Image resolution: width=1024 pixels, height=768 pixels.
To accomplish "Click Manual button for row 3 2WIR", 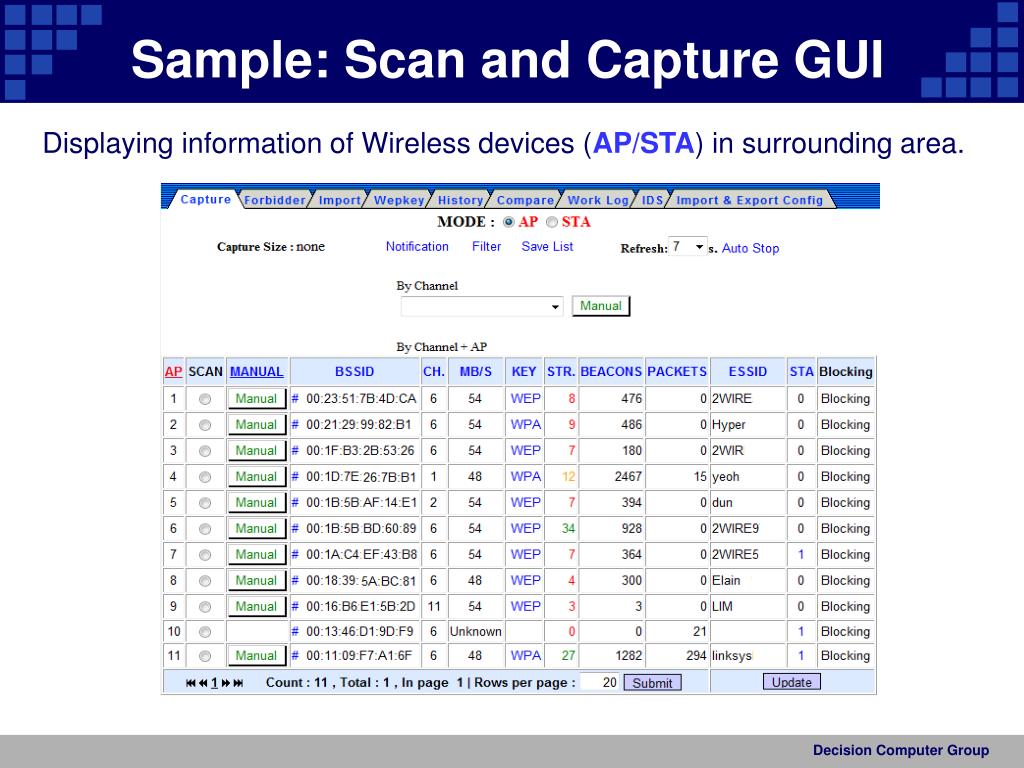I will coord(257,451).
